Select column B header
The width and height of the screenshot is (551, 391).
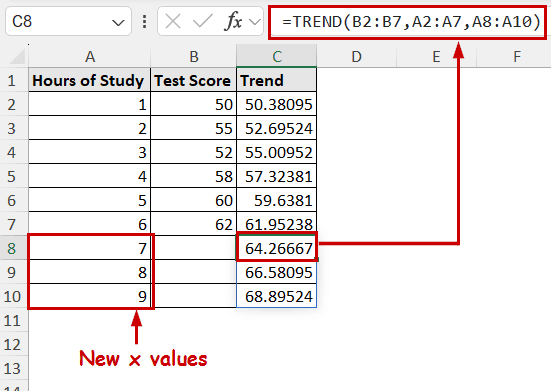(194, 57)
